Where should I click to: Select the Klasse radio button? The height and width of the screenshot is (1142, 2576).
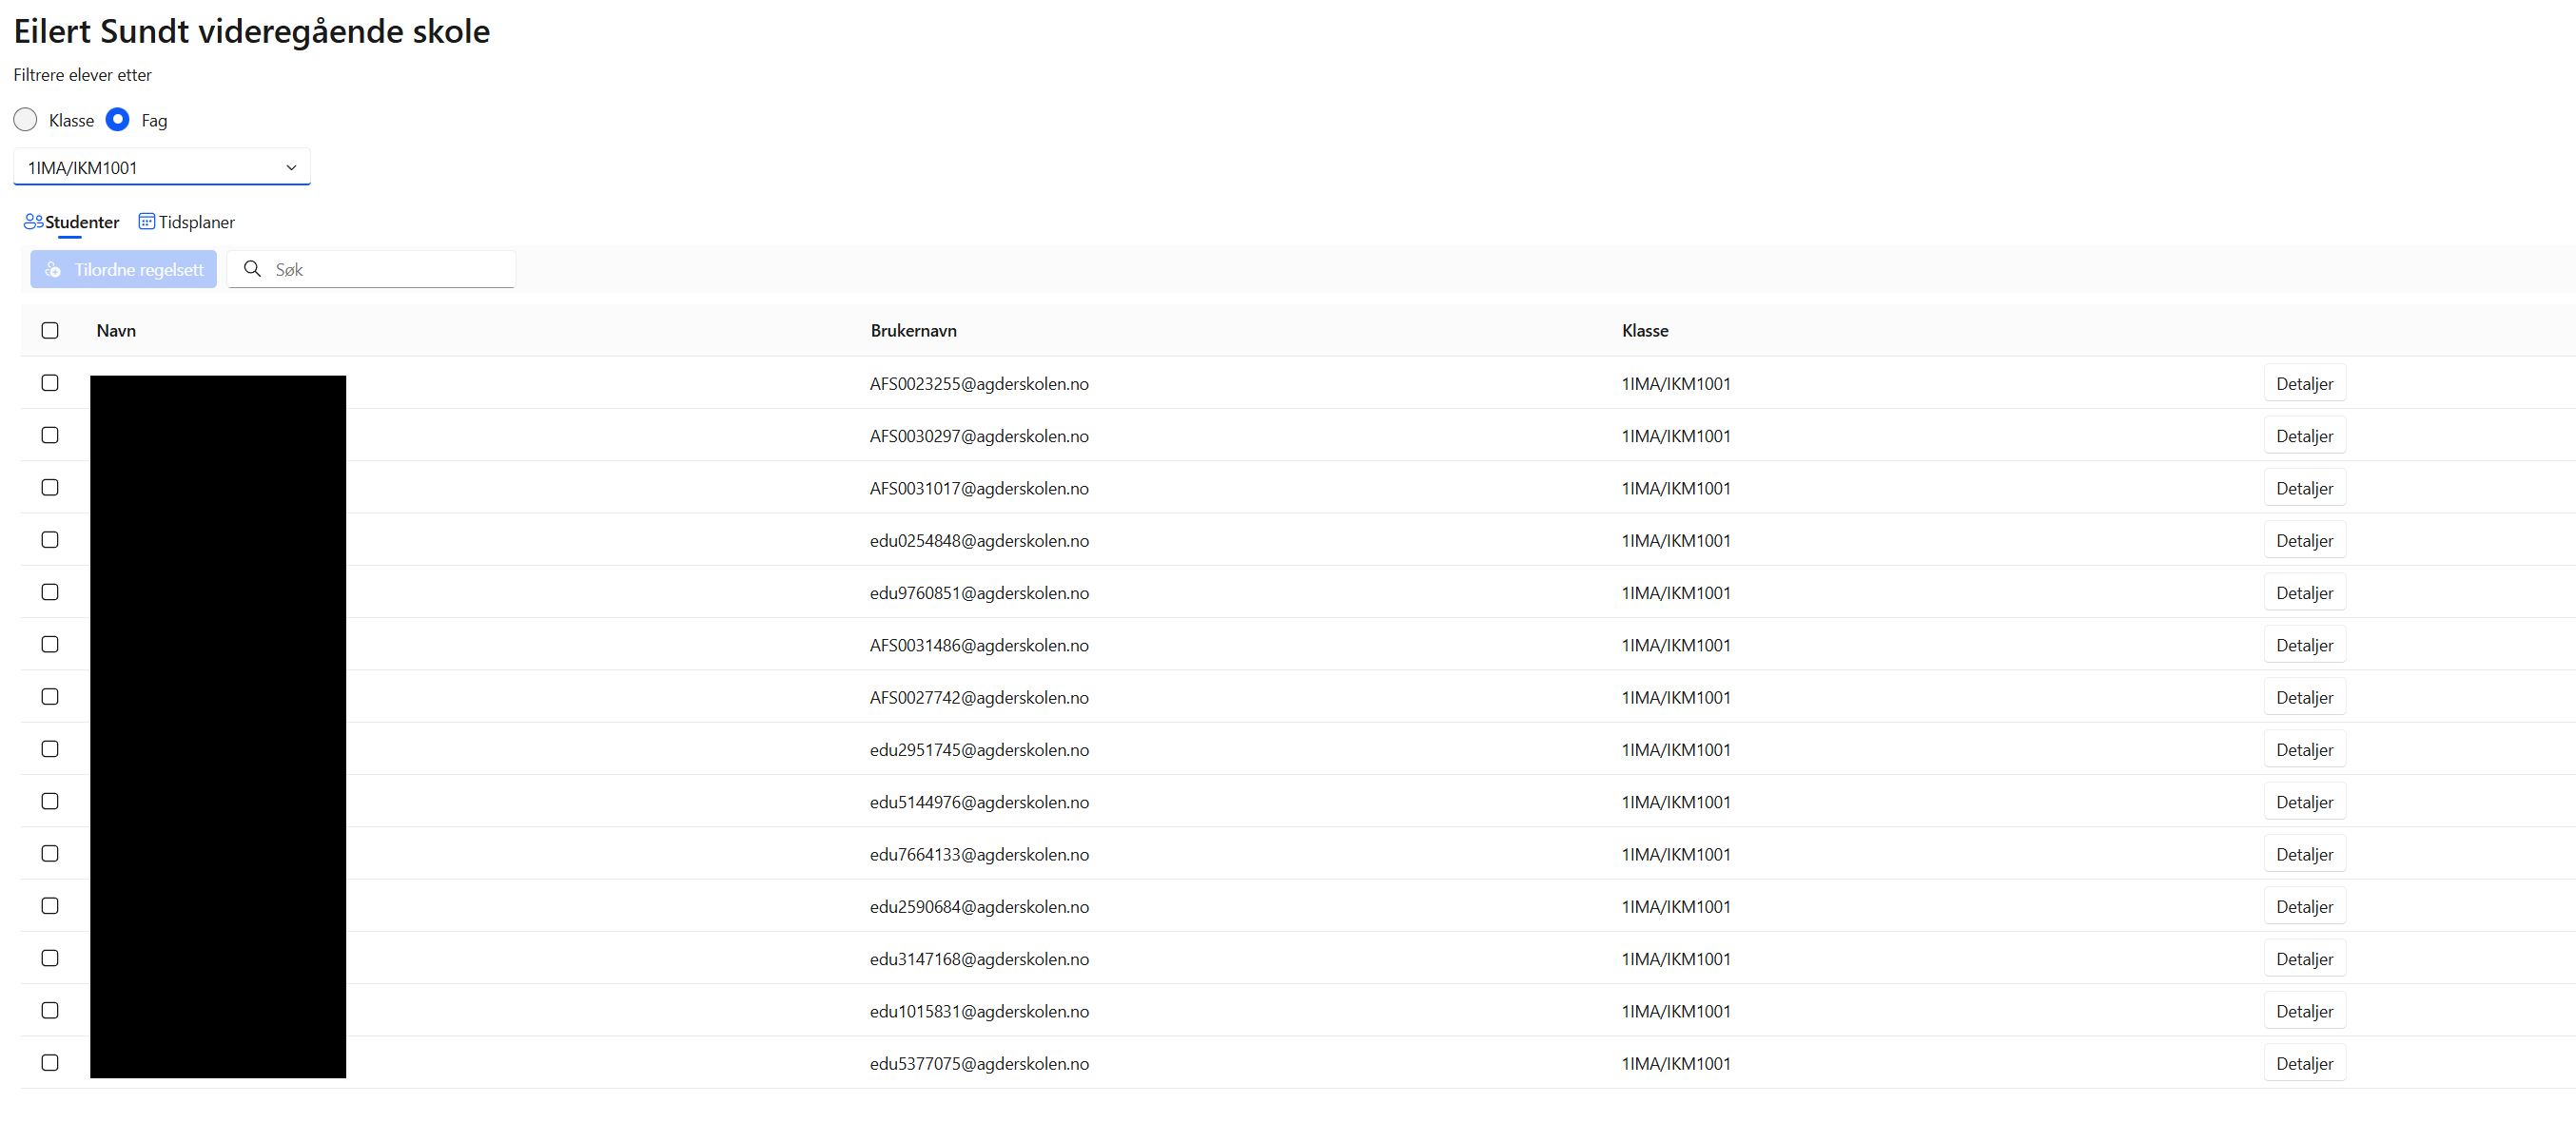[x=25, y=120]
